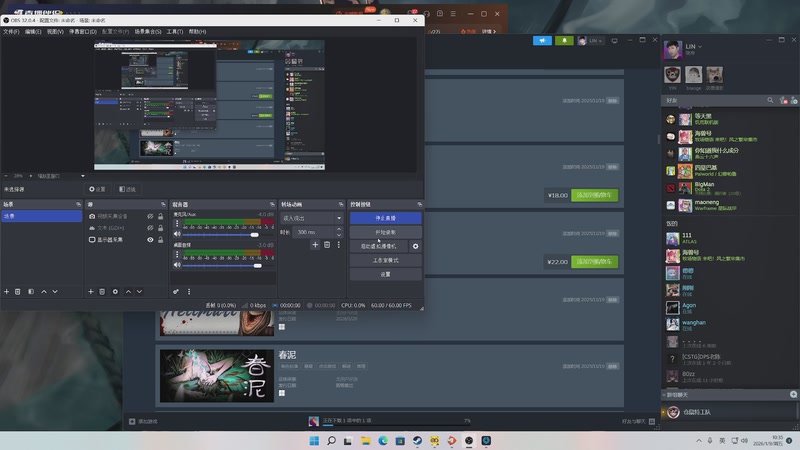Open Windows Start menu
Viewport: 800px width, 450px height.
[314, 441]
